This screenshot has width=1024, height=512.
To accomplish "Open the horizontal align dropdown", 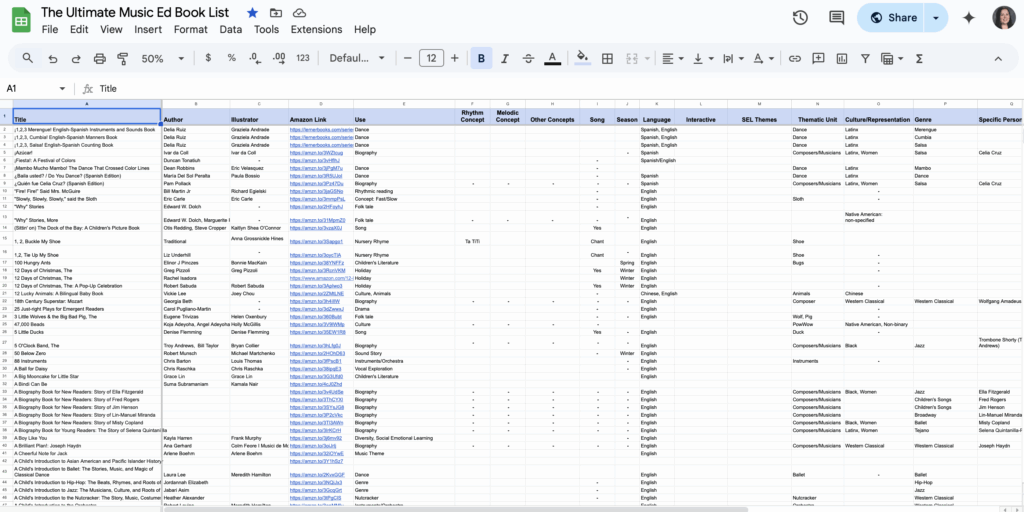I will pos(673,58).
